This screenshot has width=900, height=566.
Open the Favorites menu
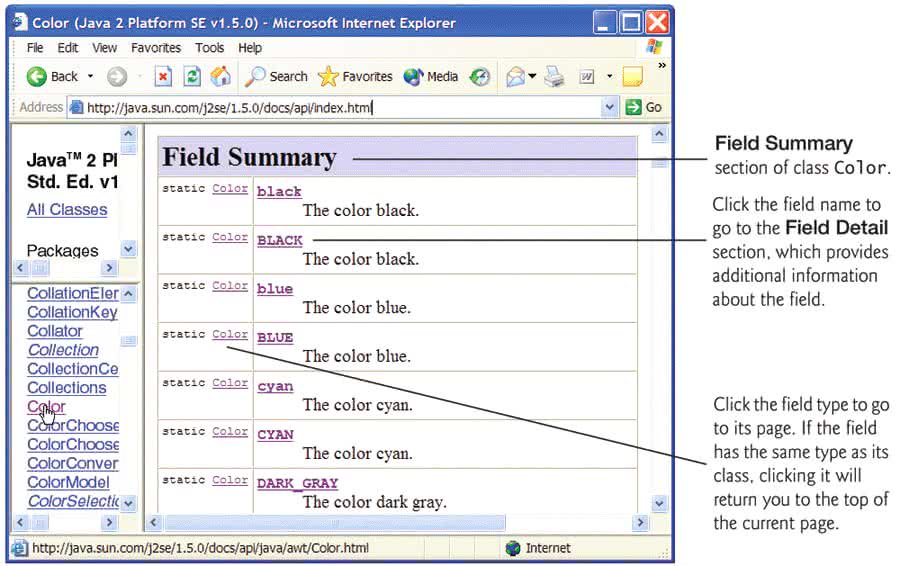coord(156,48)
